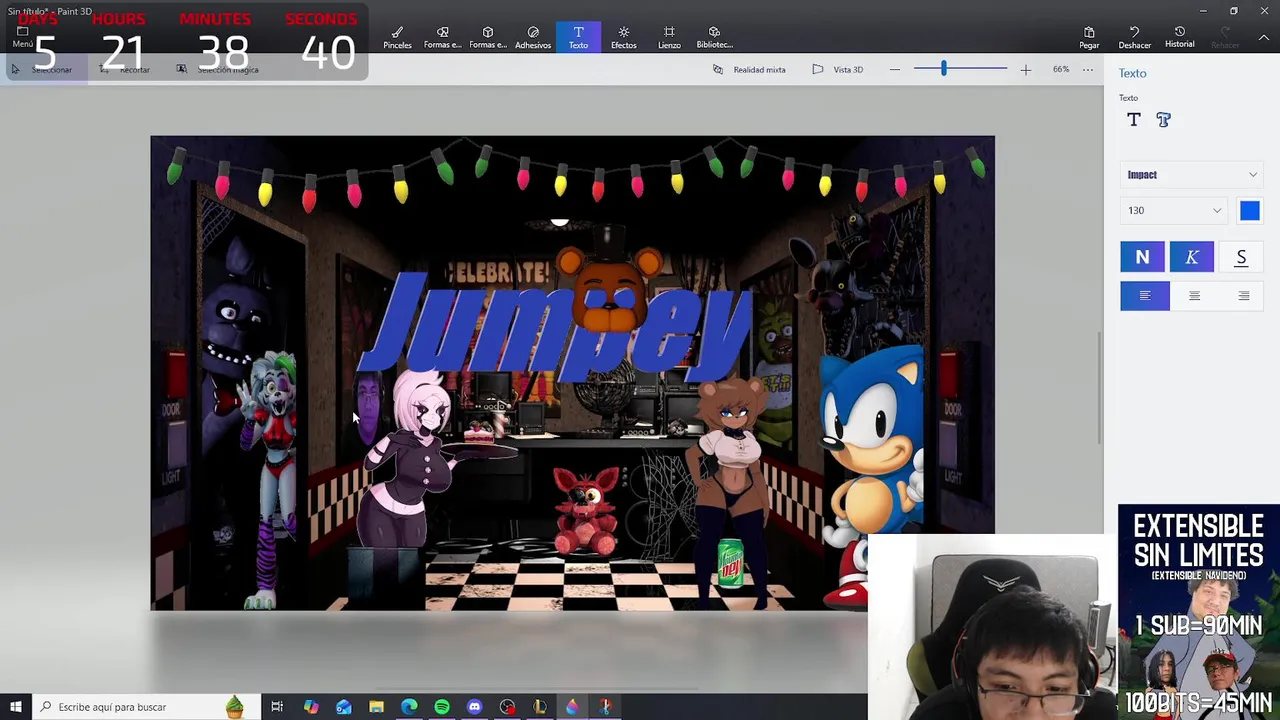
Task: Open the 2D shapes tool
Action: pos(442,37)
